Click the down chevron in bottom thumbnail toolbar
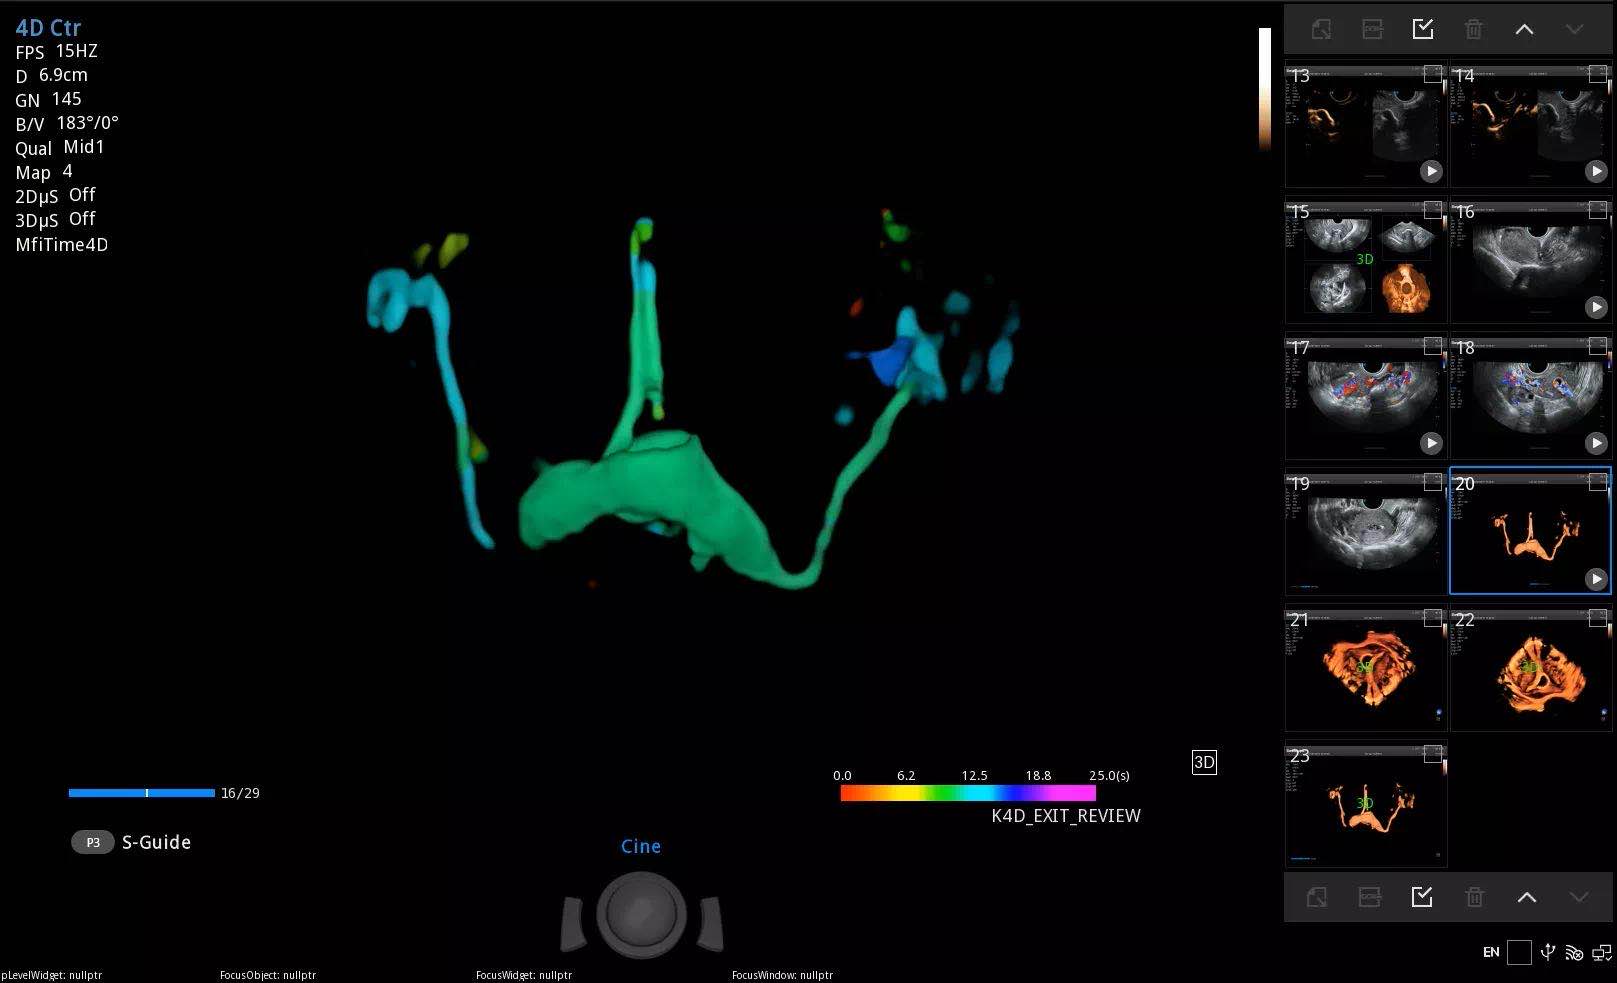The image size is (1617, 983). coord(1578,897)
